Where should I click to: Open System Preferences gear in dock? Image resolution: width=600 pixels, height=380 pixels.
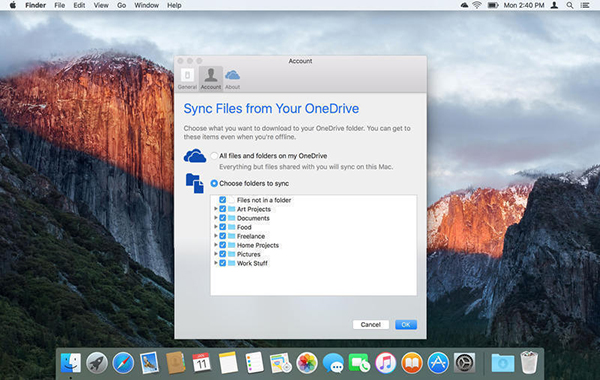(464, 362)
